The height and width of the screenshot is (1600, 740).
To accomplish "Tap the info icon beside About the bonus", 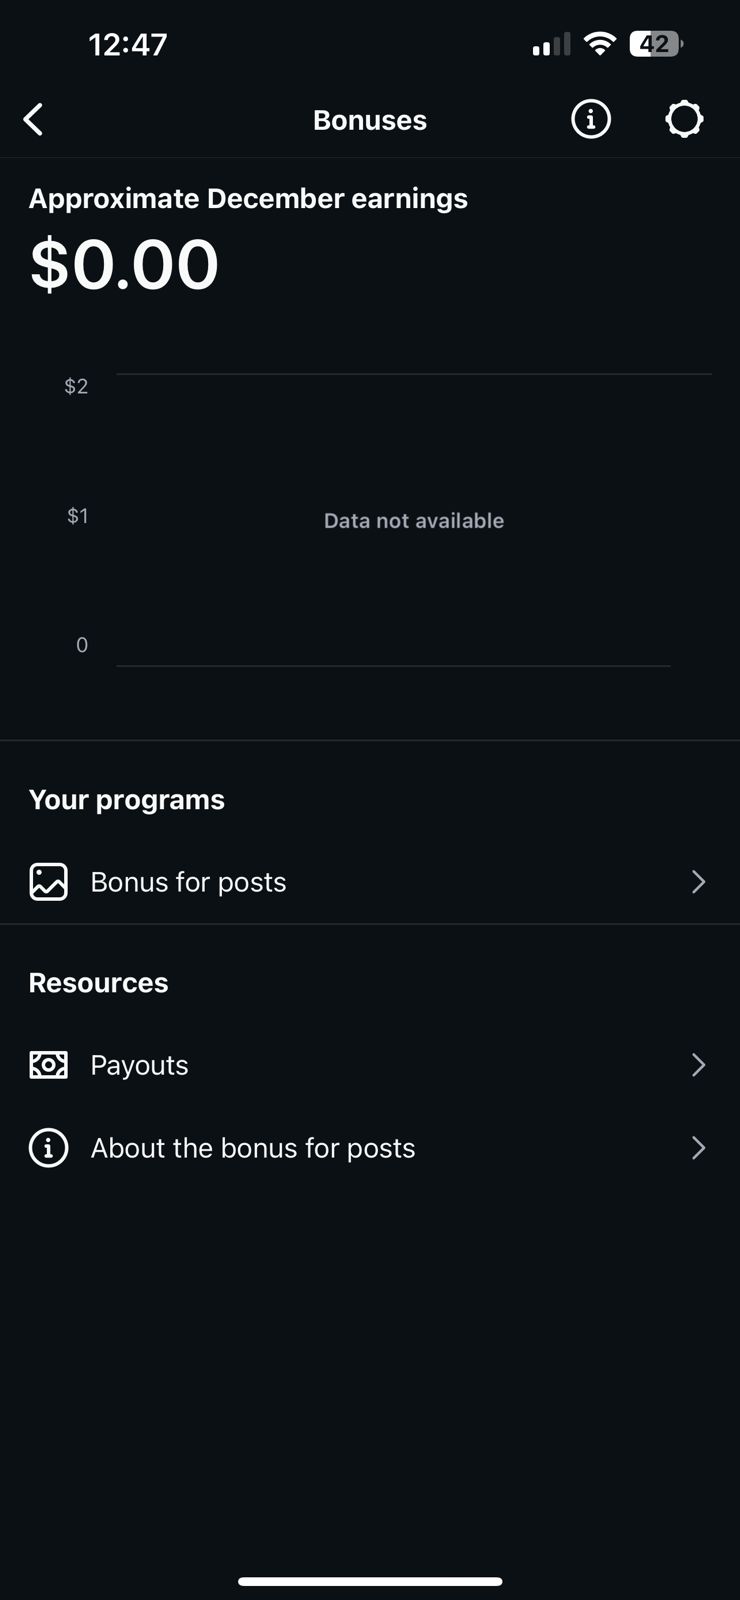I will point(48,1148).
